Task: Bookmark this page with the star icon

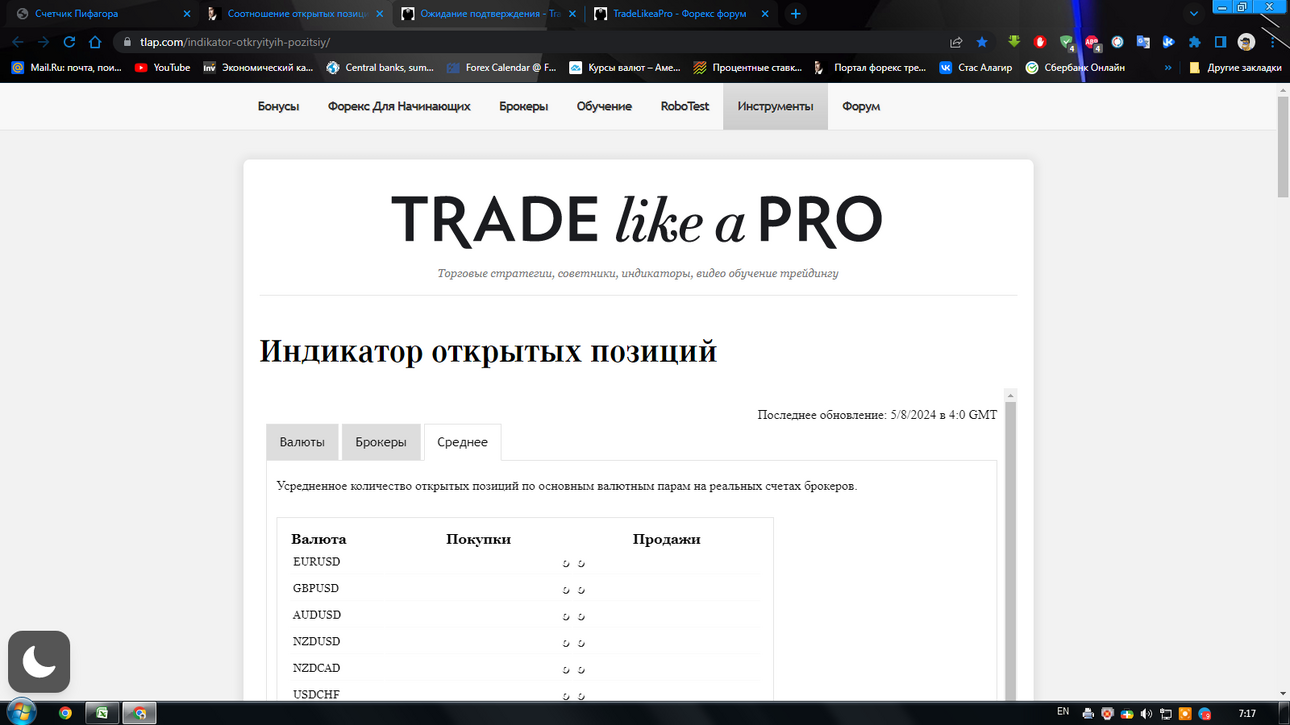Action: point(982,42)
